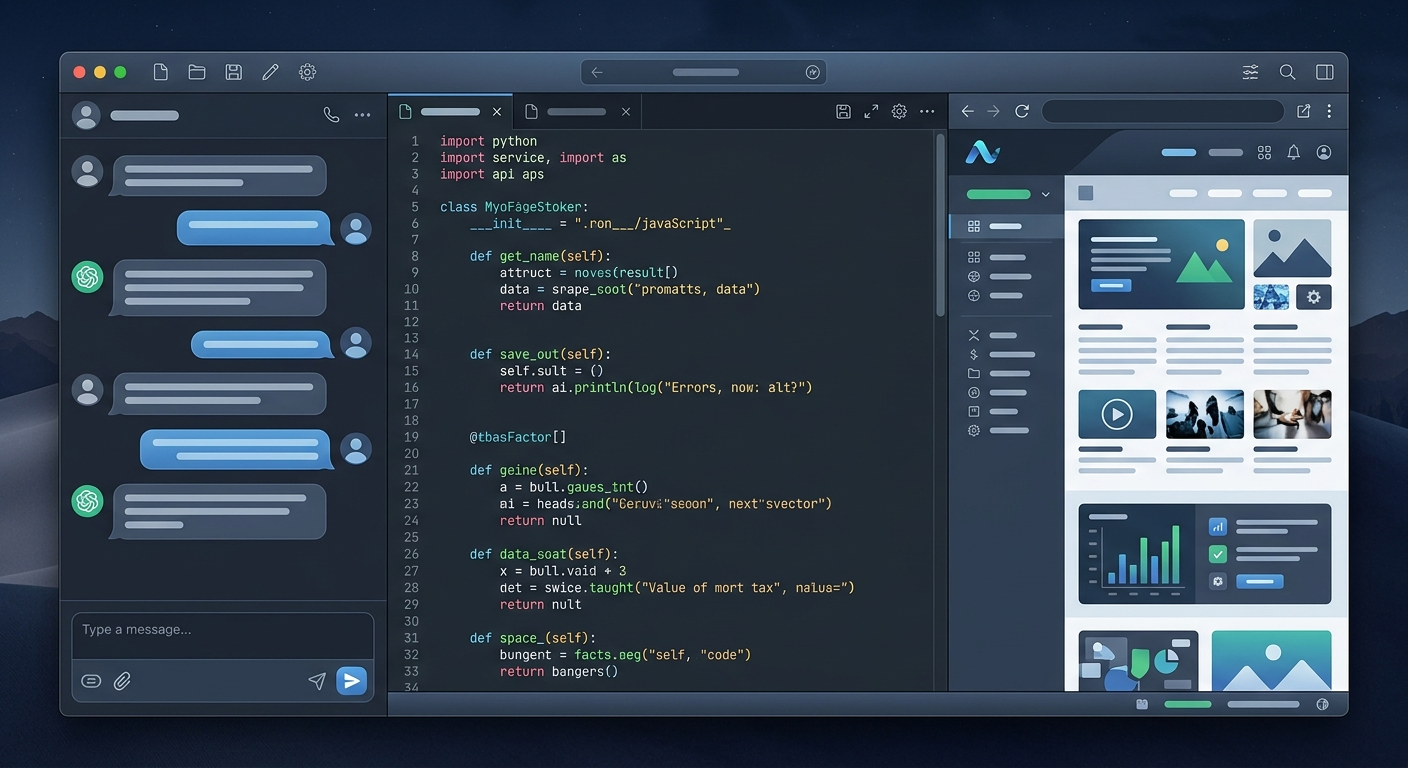Image resolution: width=1408 pixels, height=768 pixels.
Task: Attach a file using the paperclip icon
Action: point(122,681)
